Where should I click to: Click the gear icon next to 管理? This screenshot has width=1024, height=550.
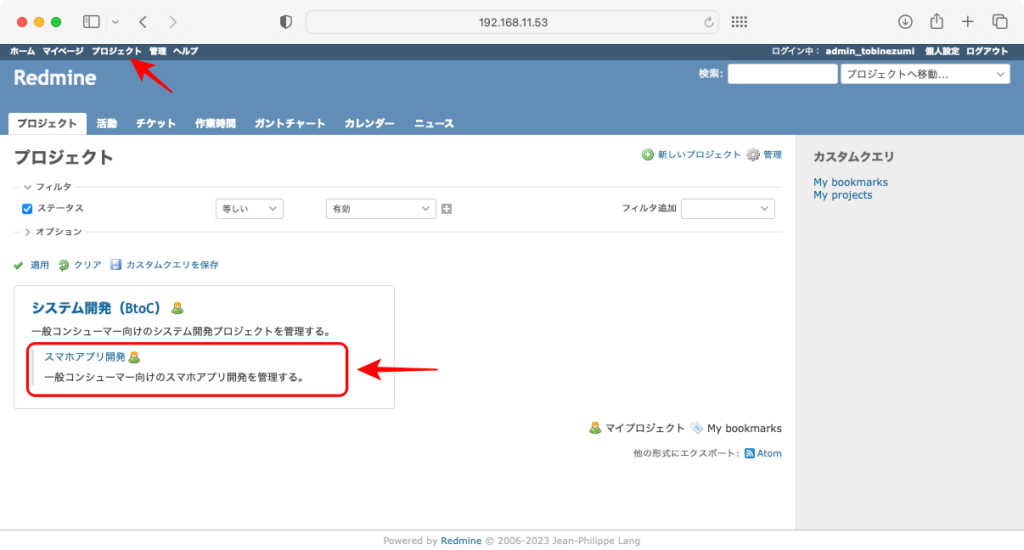753,155
